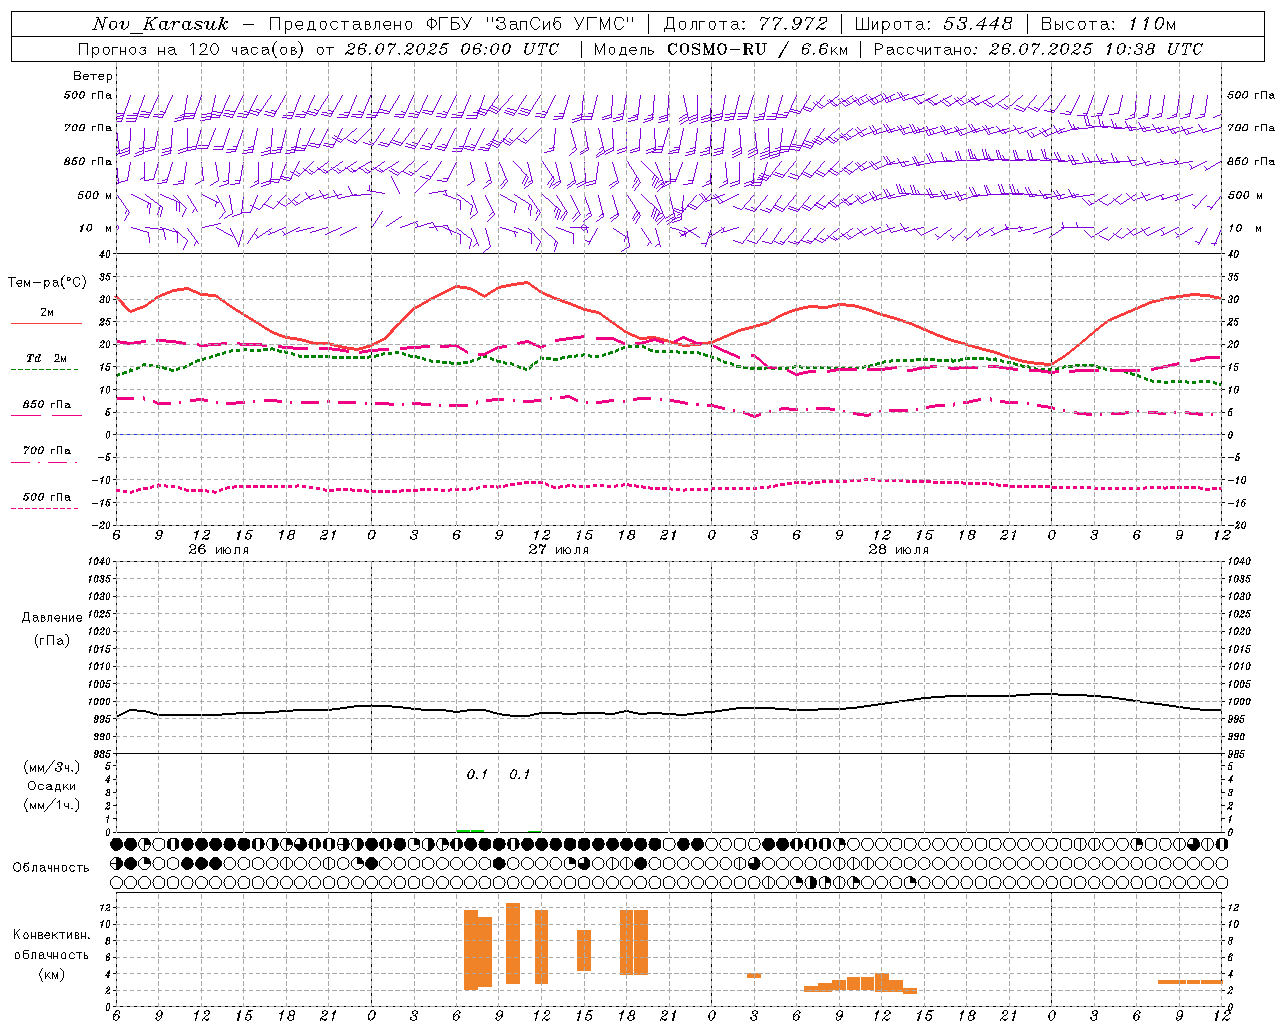Click the 1040 value on the left pressure axis

(99, 562)
